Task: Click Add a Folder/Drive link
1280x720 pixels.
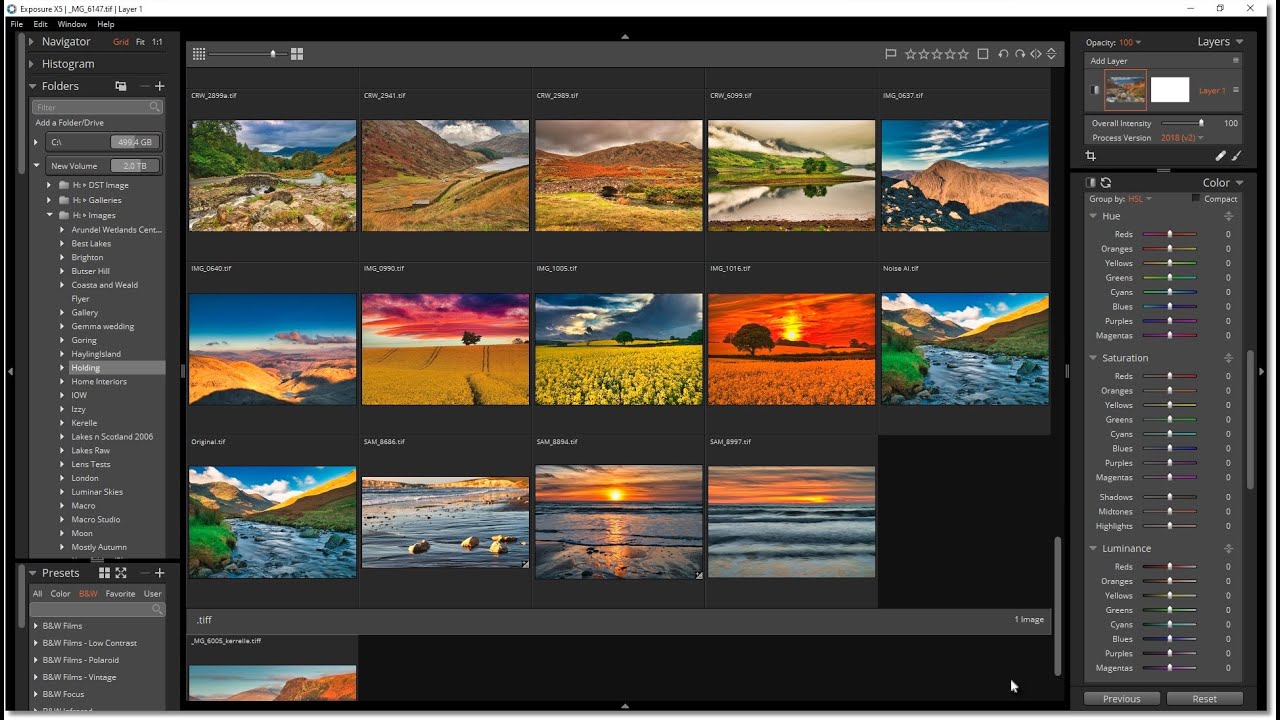Action: coord(69,123)
